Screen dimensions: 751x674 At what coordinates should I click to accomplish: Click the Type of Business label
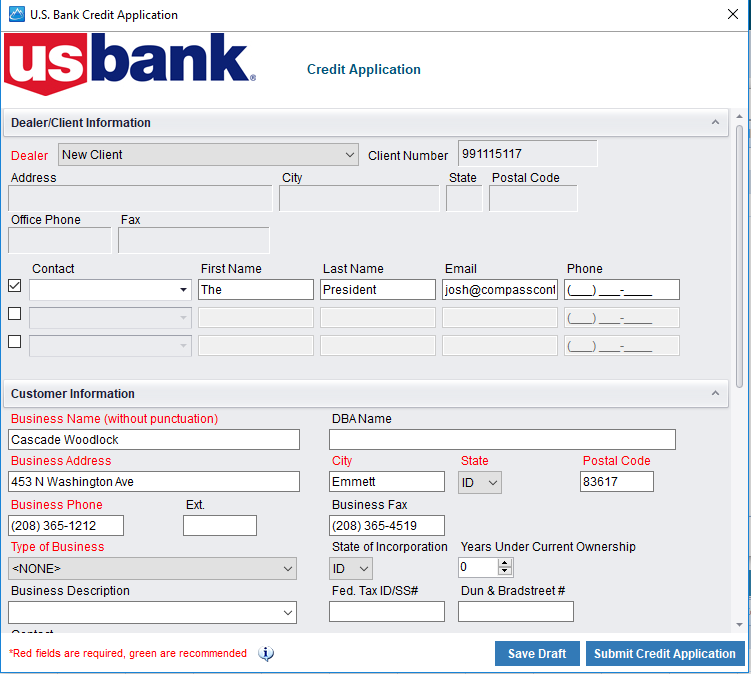pyautogui.click(x=57, y=547)
